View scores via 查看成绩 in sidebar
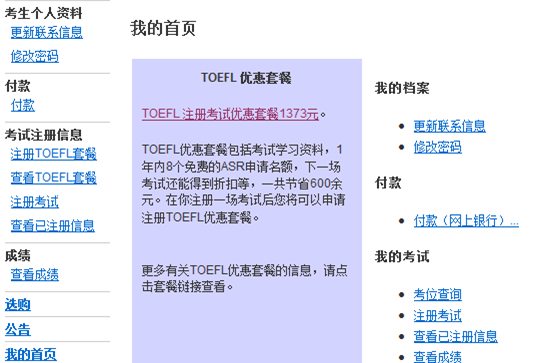Screen dimensions: 536x363 [x=35, y=275]
